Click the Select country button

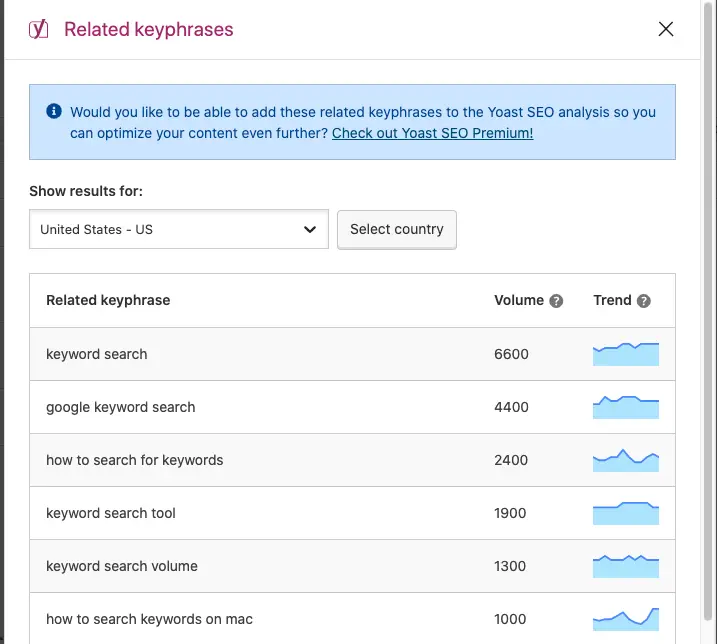397,230
